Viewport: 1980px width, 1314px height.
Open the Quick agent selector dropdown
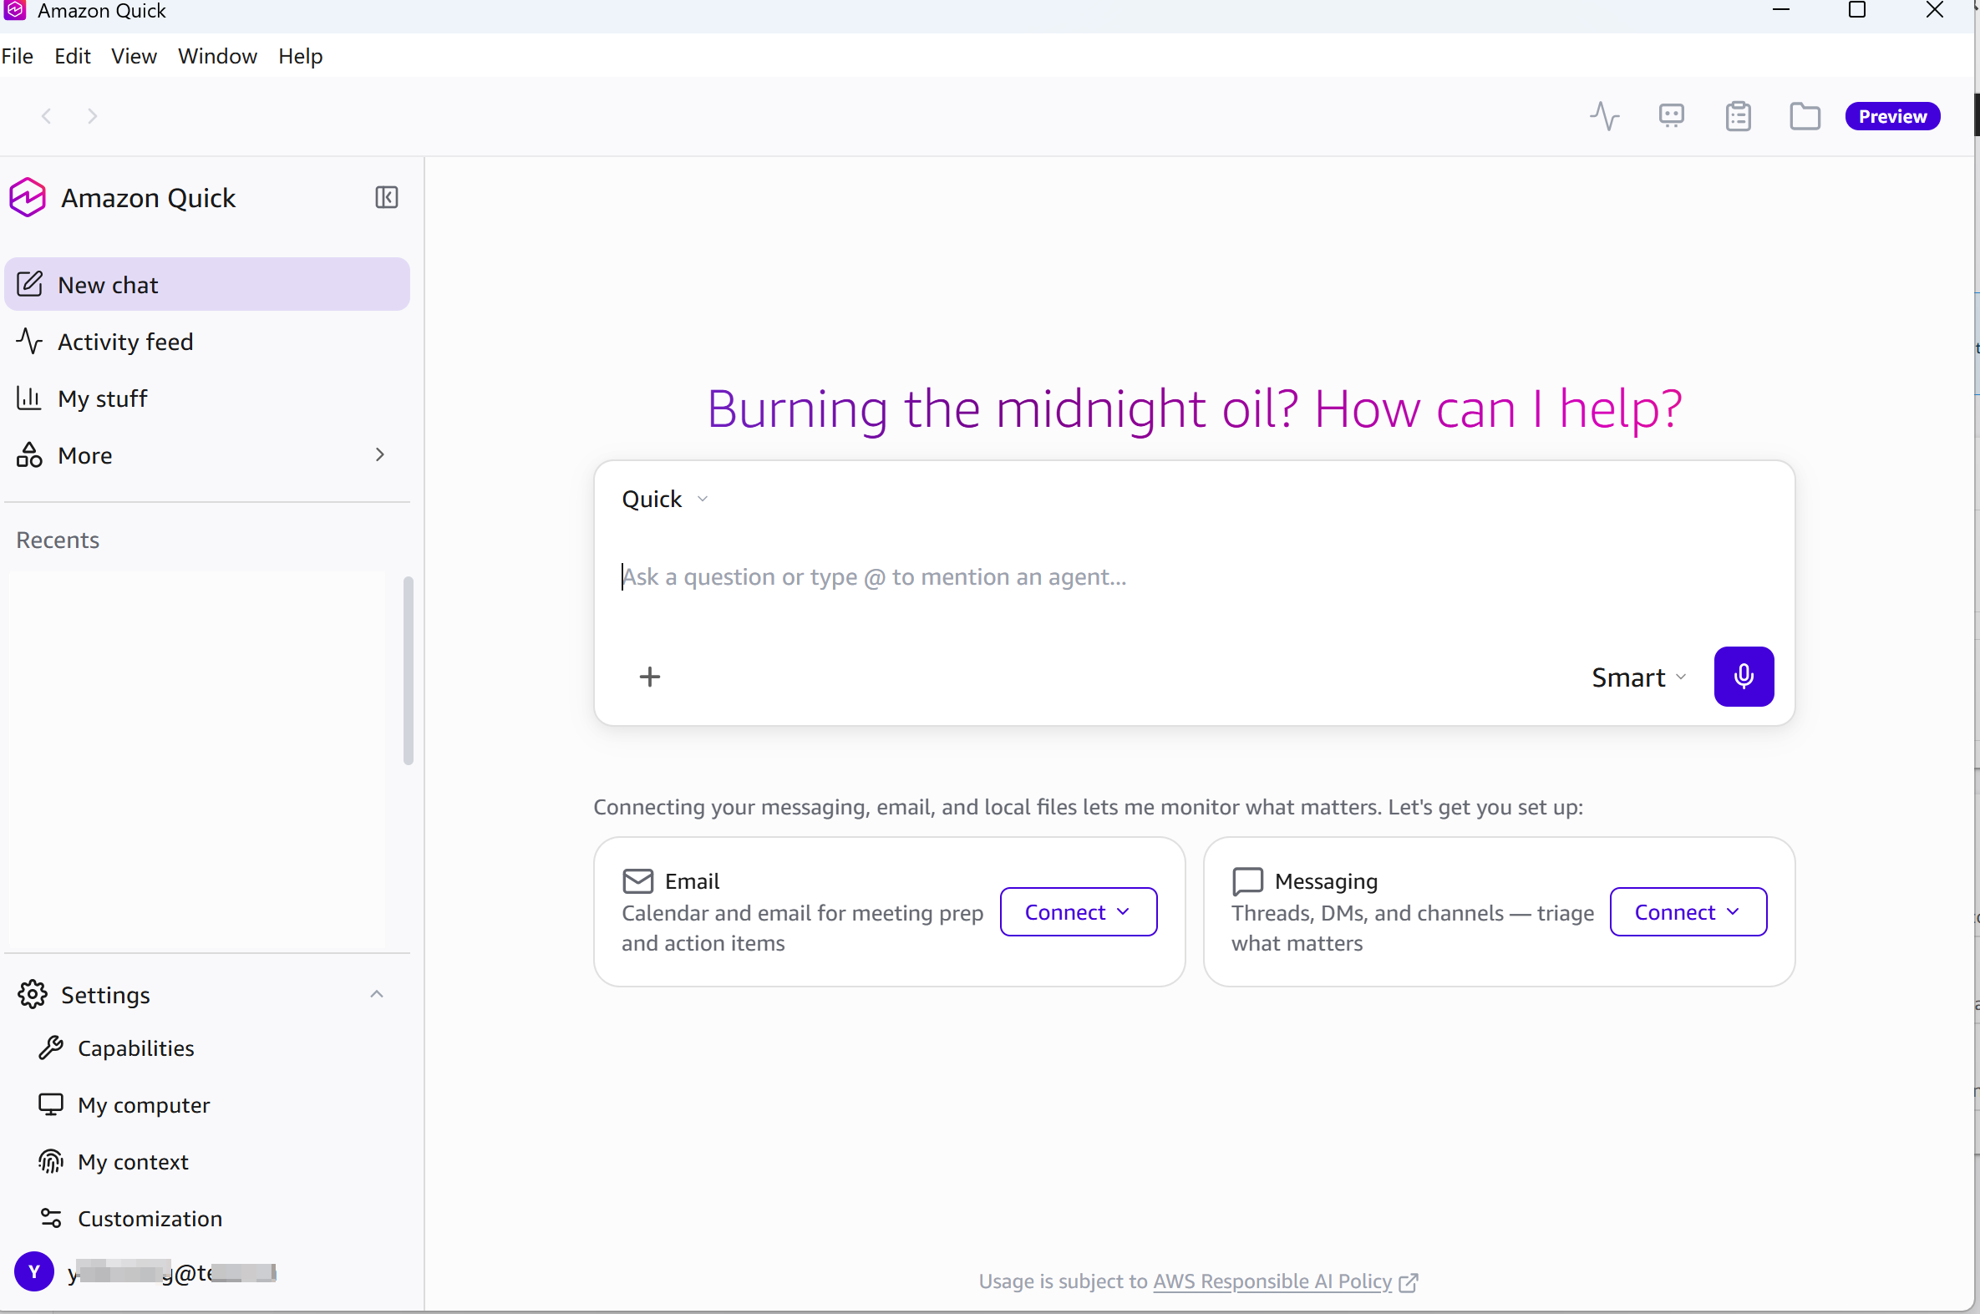pos(665,499)
